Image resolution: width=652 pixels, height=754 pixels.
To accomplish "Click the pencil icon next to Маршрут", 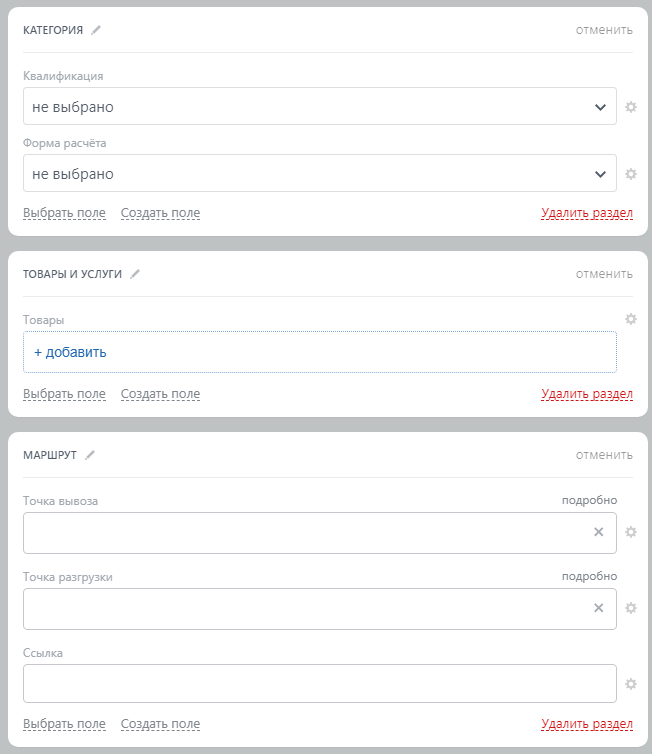I will 90,455.
